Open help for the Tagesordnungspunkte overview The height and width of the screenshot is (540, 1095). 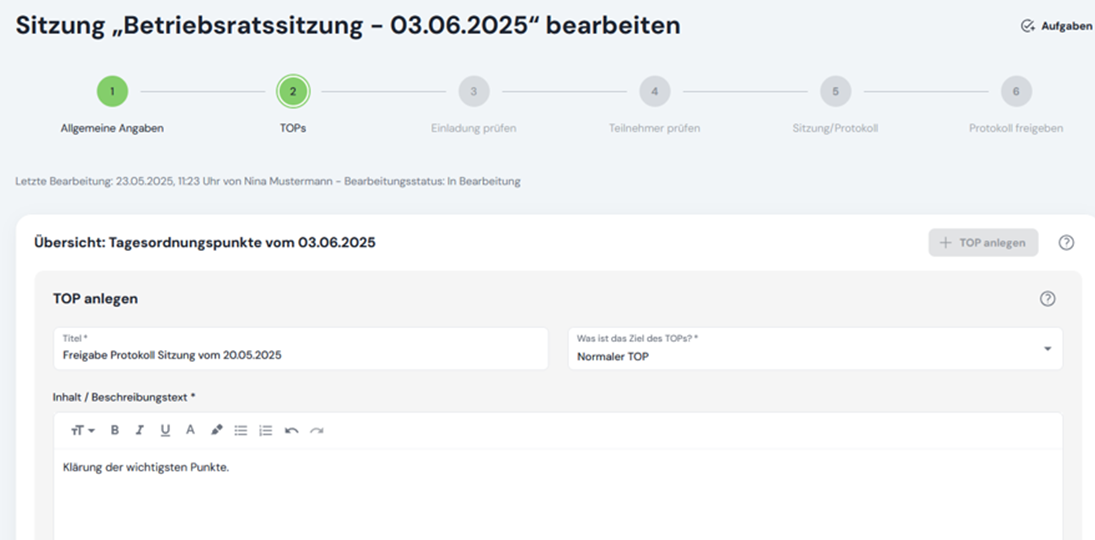coord(1066,243)
